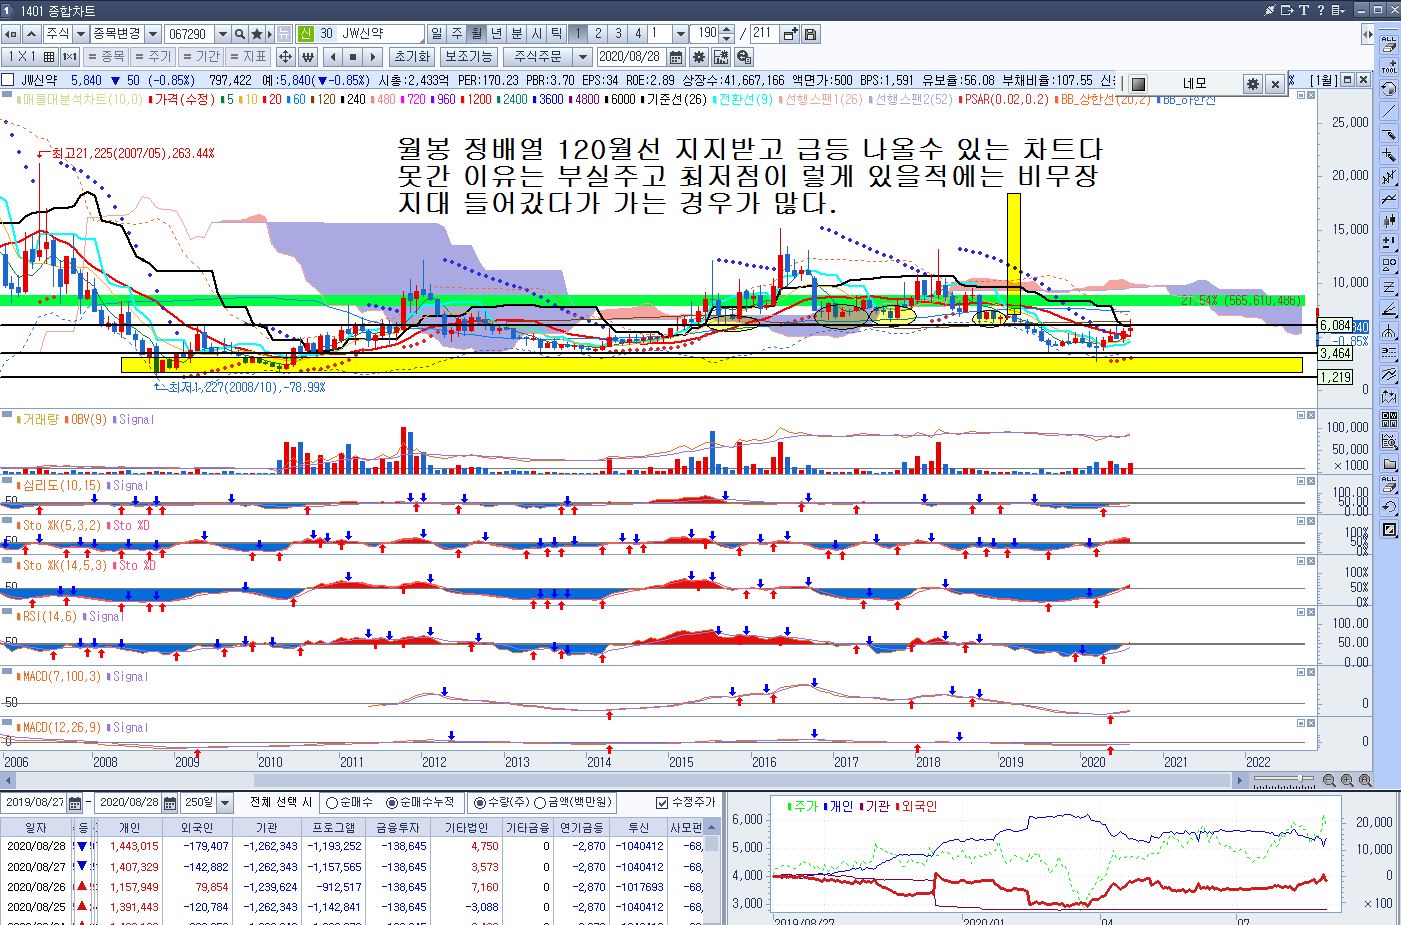Image resolution: width=1401 pixels, height=925 pixels.
Task: Open settings gear on 네모 toolbar
Action: pyautogui.click(x=1252, y=84)
